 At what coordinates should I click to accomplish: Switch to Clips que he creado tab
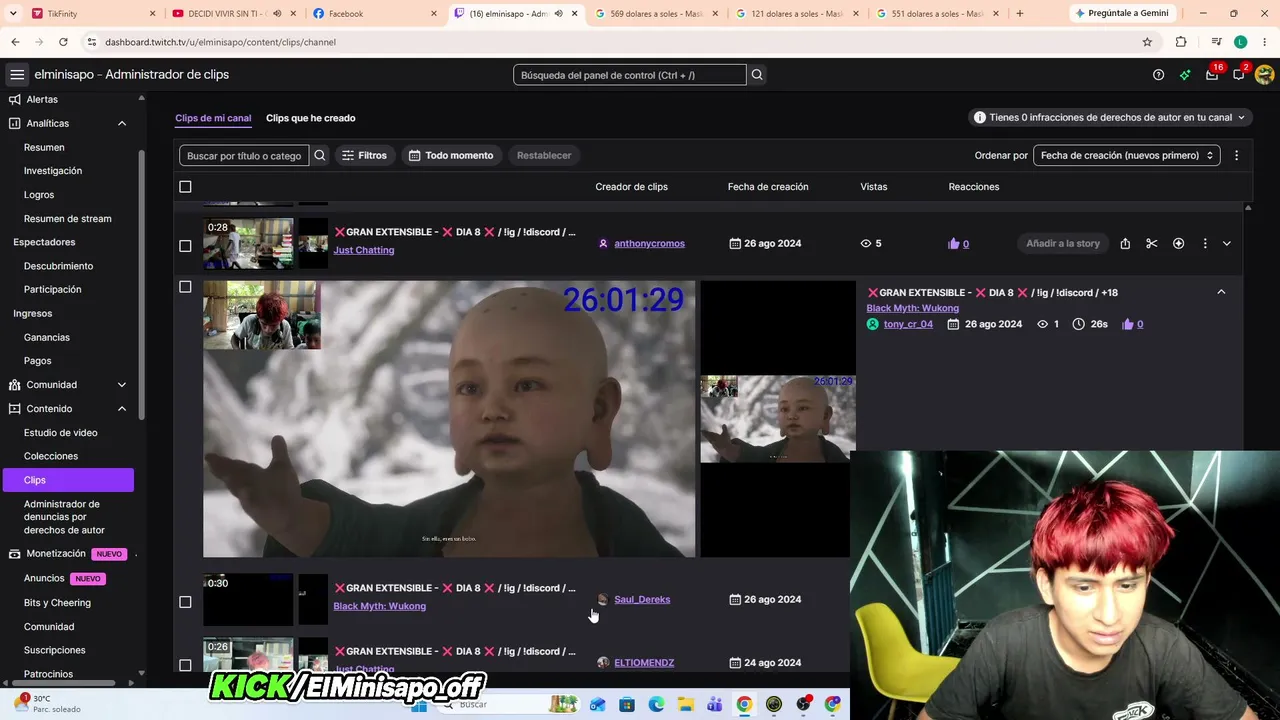(x=310, y=118)
